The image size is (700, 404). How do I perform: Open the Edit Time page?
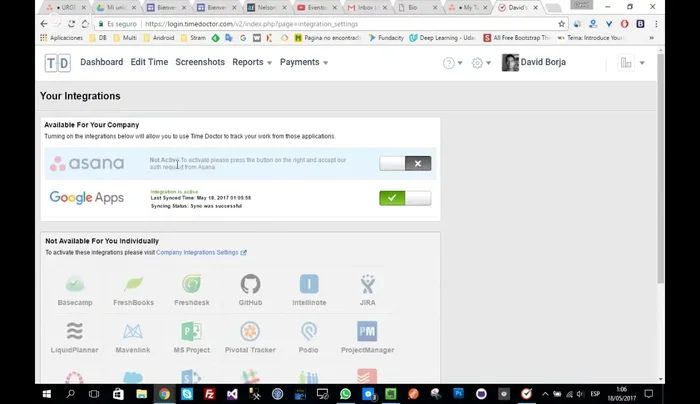pyautogui.click(x=149, y=62)
